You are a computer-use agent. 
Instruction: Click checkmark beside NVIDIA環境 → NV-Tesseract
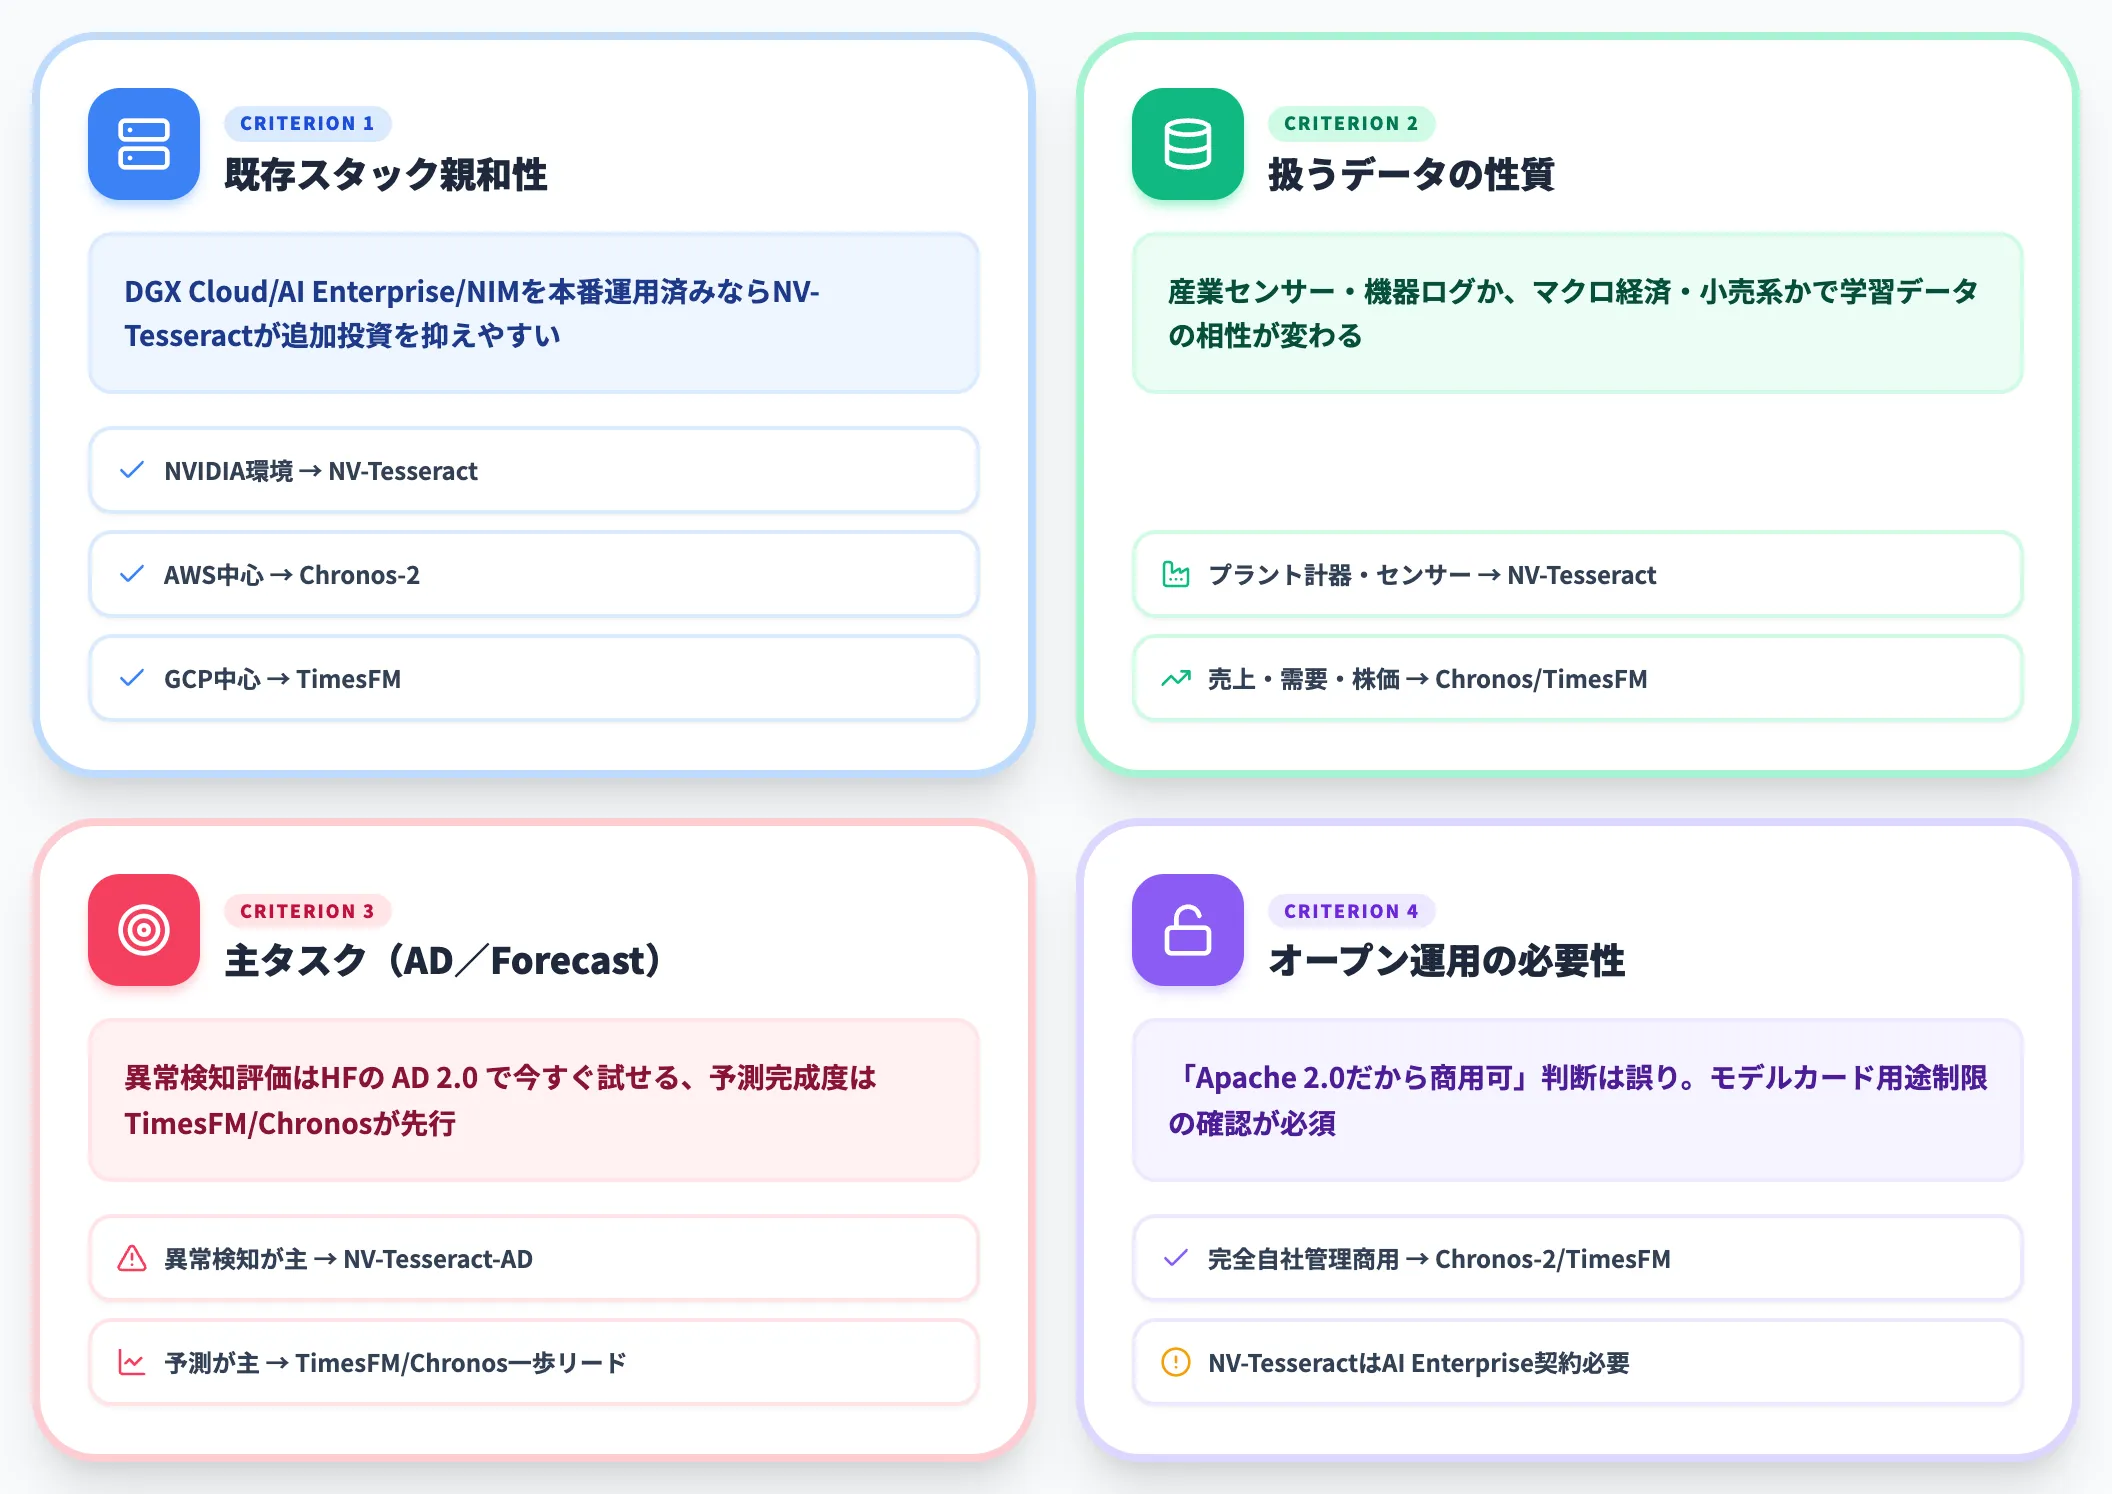132,470
